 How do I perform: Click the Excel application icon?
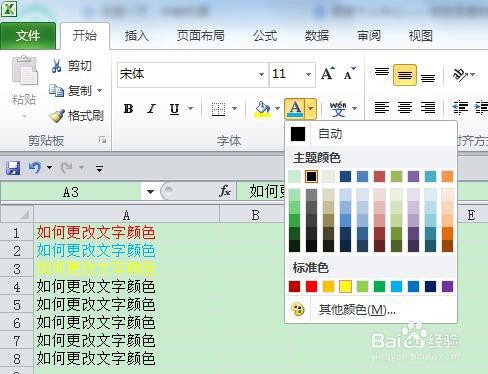9,9
